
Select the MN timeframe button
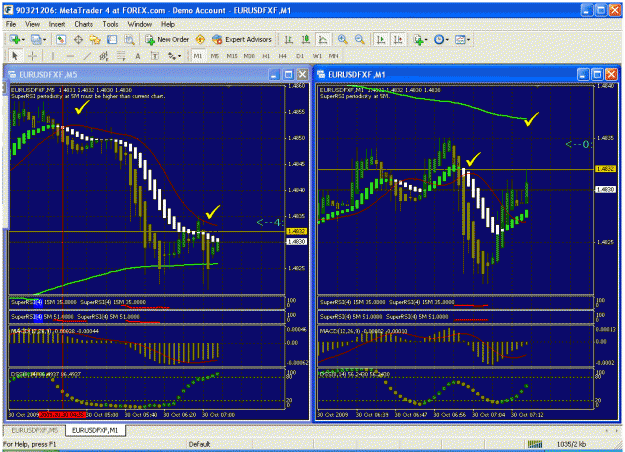click(x=334, y=56)
